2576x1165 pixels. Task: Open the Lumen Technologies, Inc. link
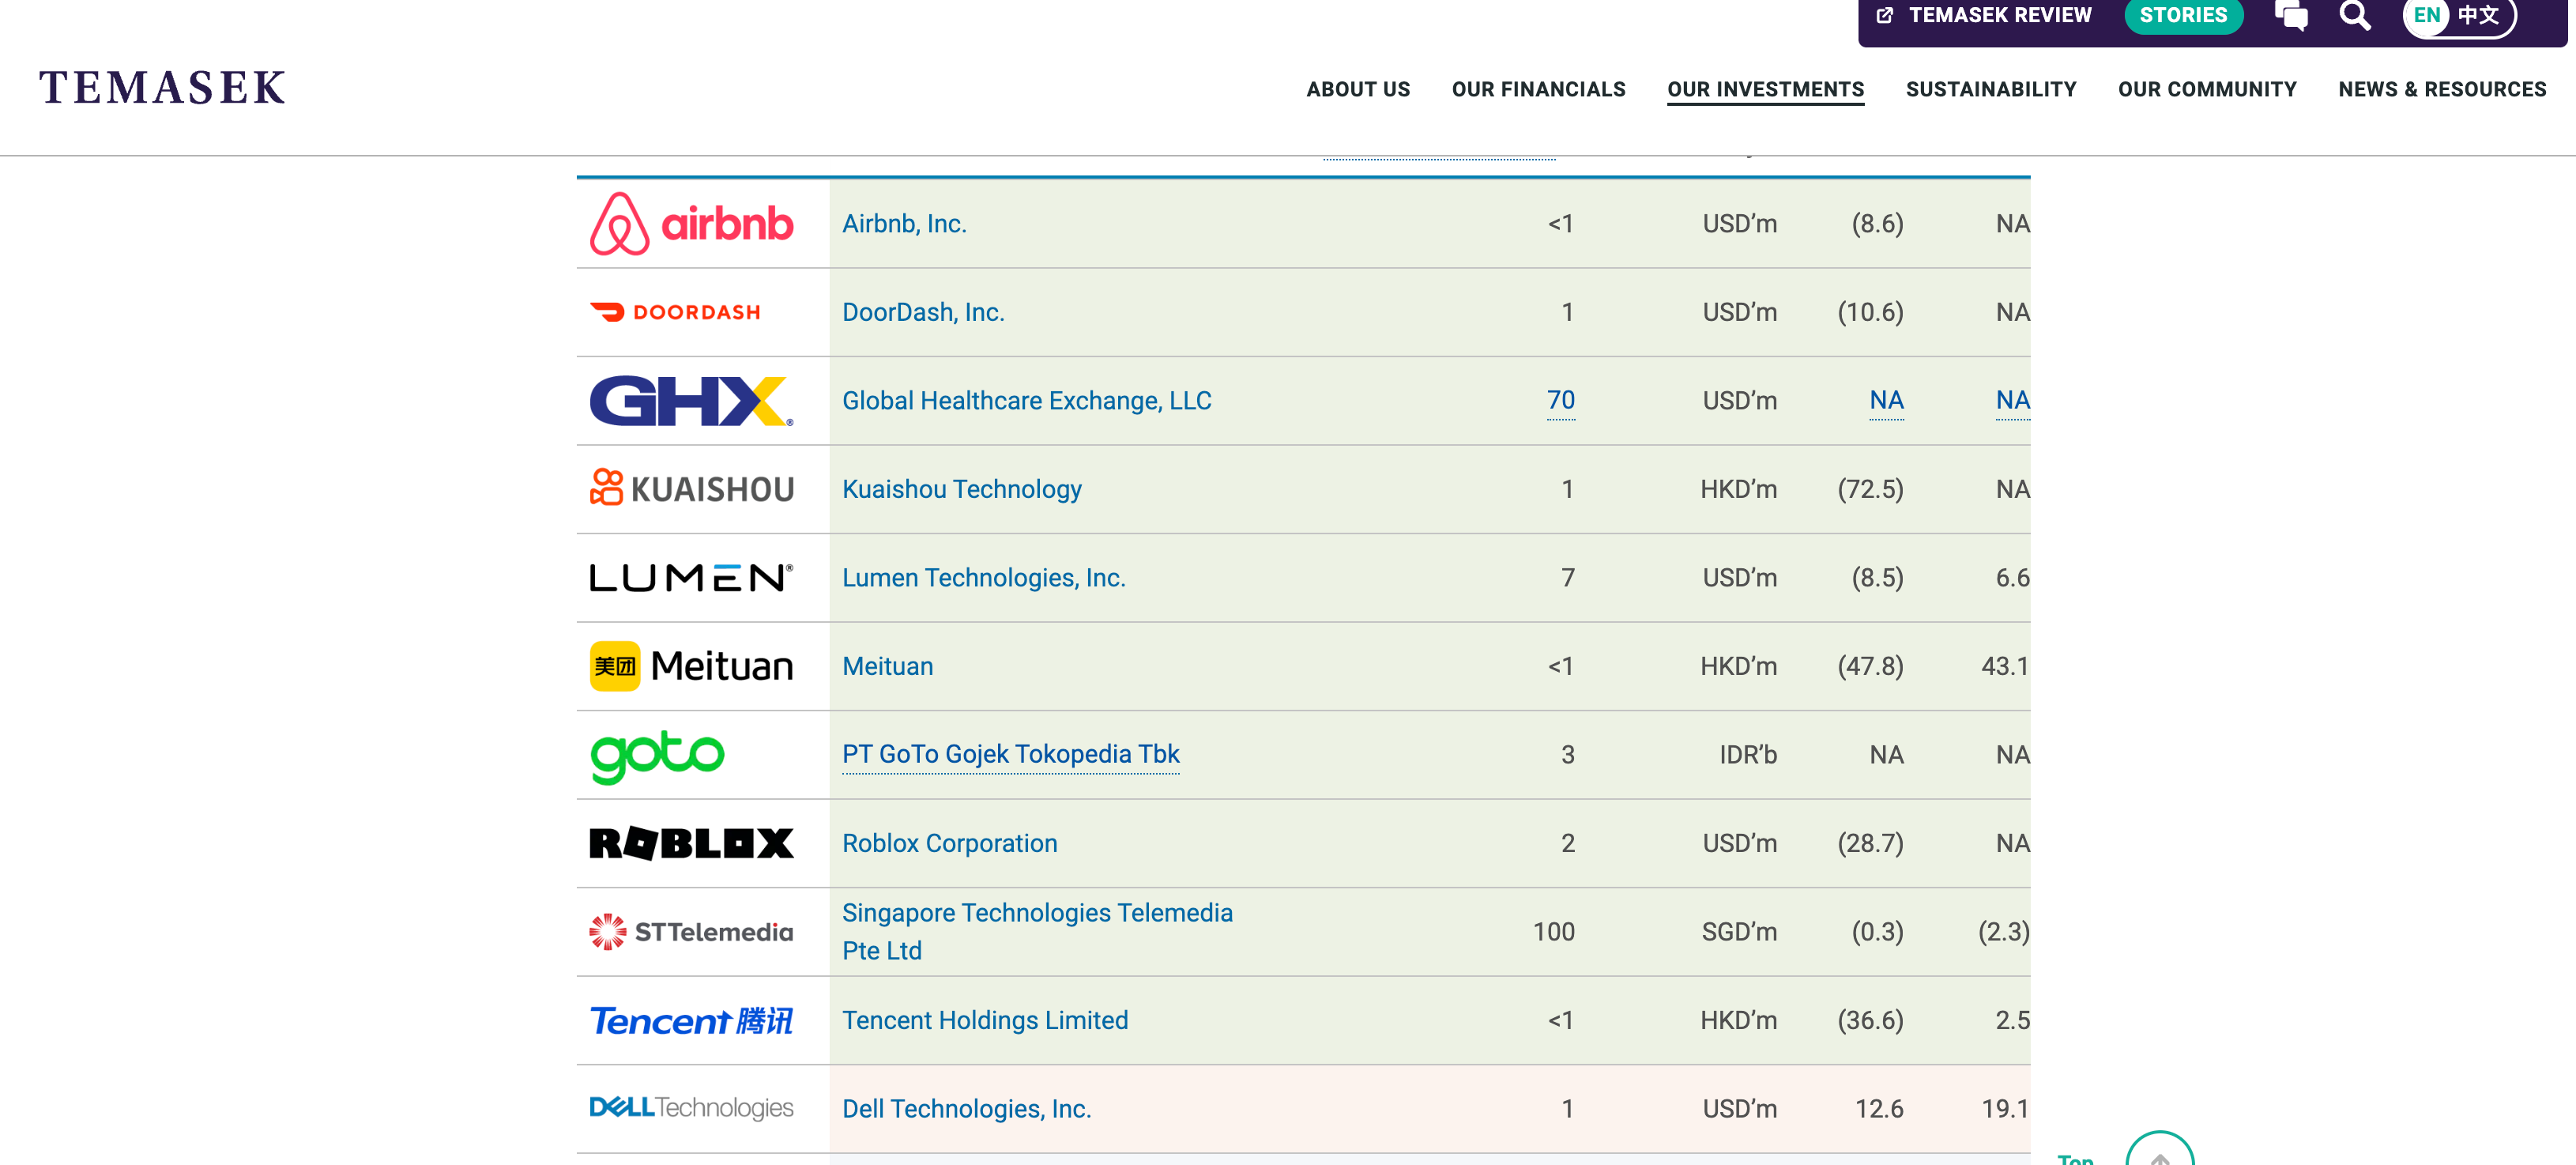pos(983,578)
